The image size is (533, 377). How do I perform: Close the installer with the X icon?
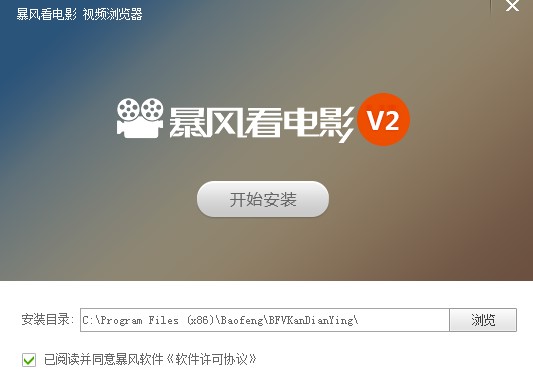click(512, 5)
